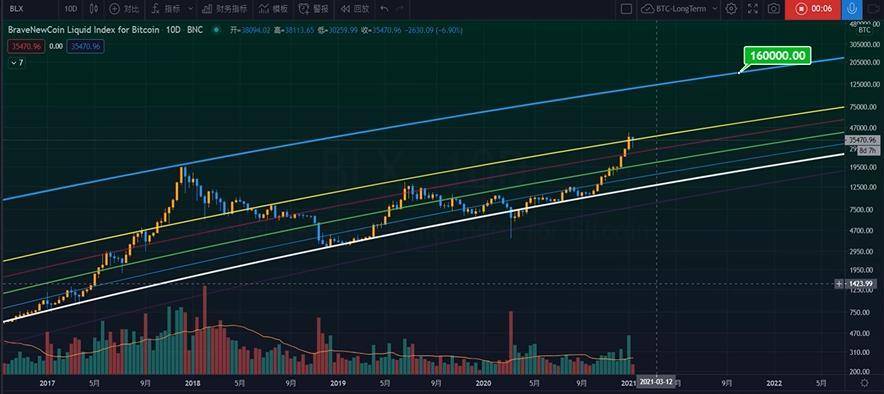Viewport: 884px width, 394px height.
Task: Click the red 35470.96 sell box
Action: point(25,47)
